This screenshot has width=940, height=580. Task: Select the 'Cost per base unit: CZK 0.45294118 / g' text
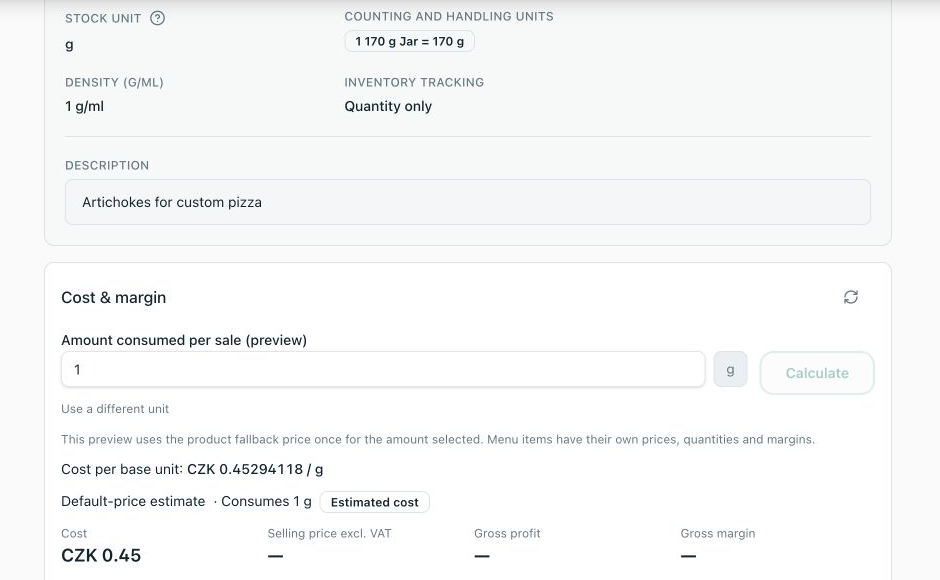coord(192,469)
